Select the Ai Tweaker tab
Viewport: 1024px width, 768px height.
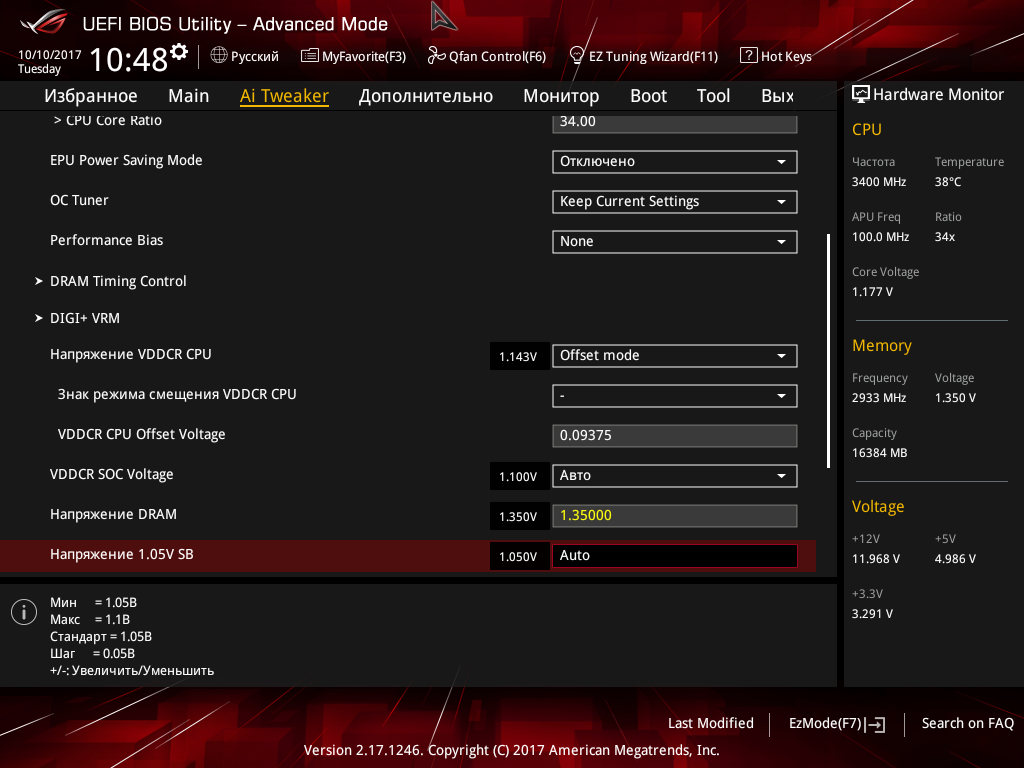click(x=284, y=96)
